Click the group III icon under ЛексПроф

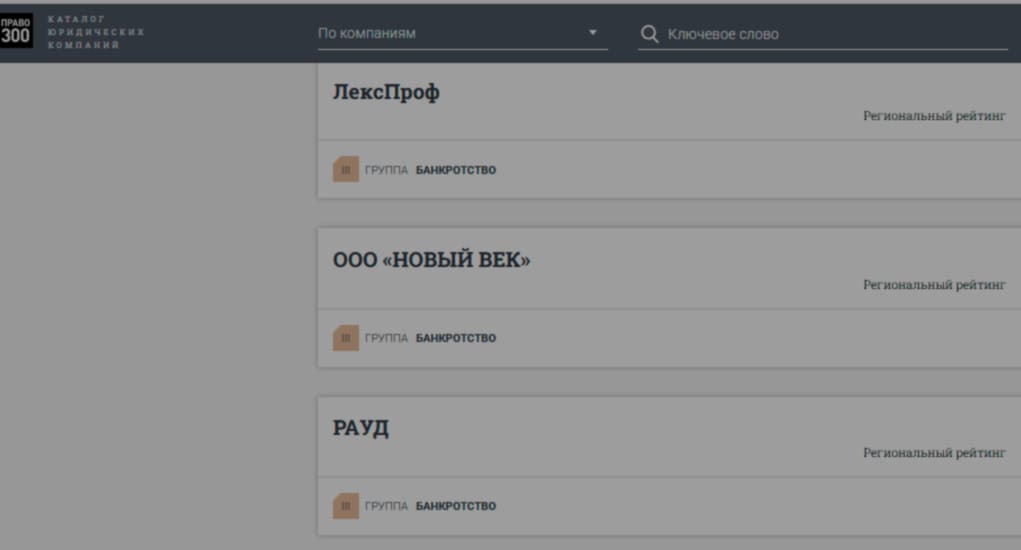coord(345,170)
